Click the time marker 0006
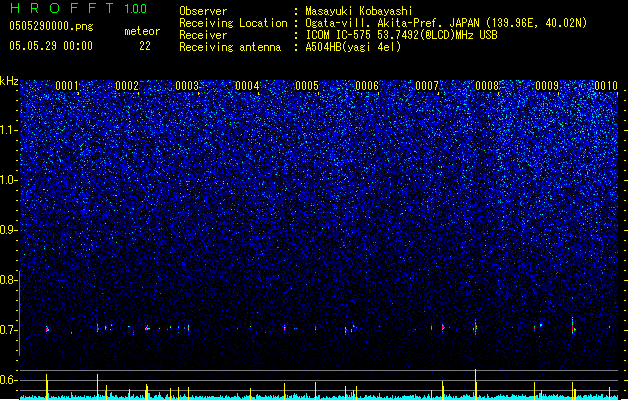Image resolution: width=629 pixels, height=400 pixels. click(367, 86)
